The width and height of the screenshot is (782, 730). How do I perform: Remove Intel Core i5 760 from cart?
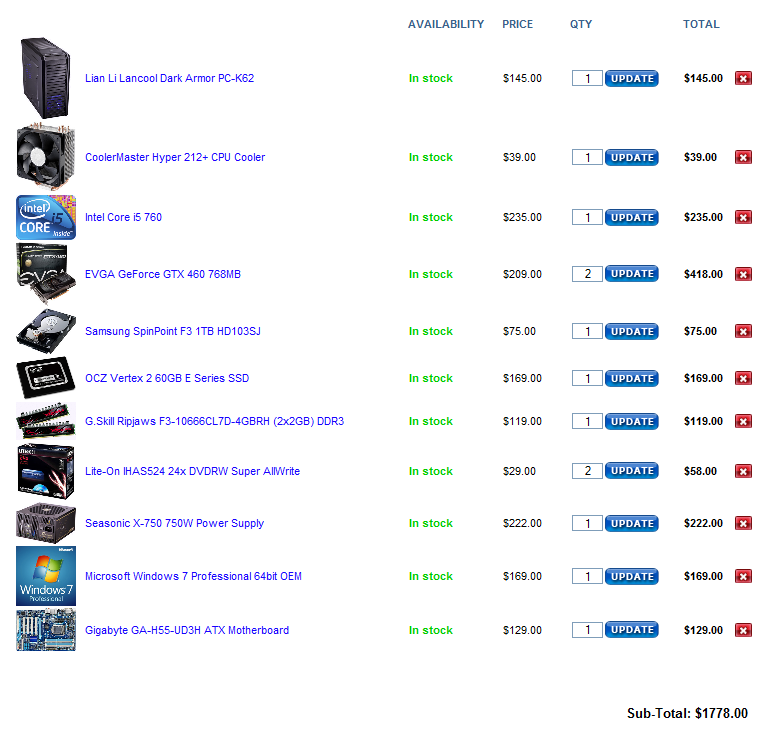743,217
